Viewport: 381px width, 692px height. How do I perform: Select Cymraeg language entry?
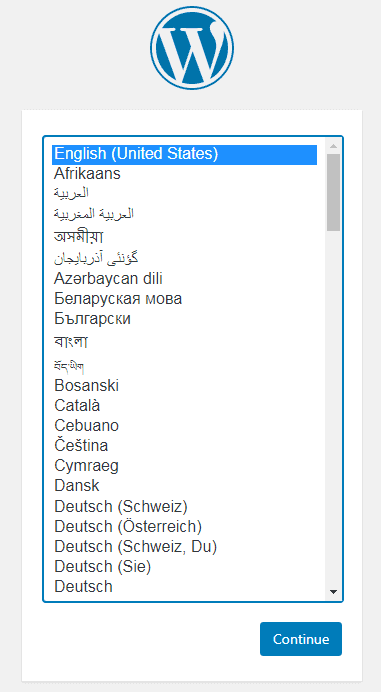pos(185,466)
